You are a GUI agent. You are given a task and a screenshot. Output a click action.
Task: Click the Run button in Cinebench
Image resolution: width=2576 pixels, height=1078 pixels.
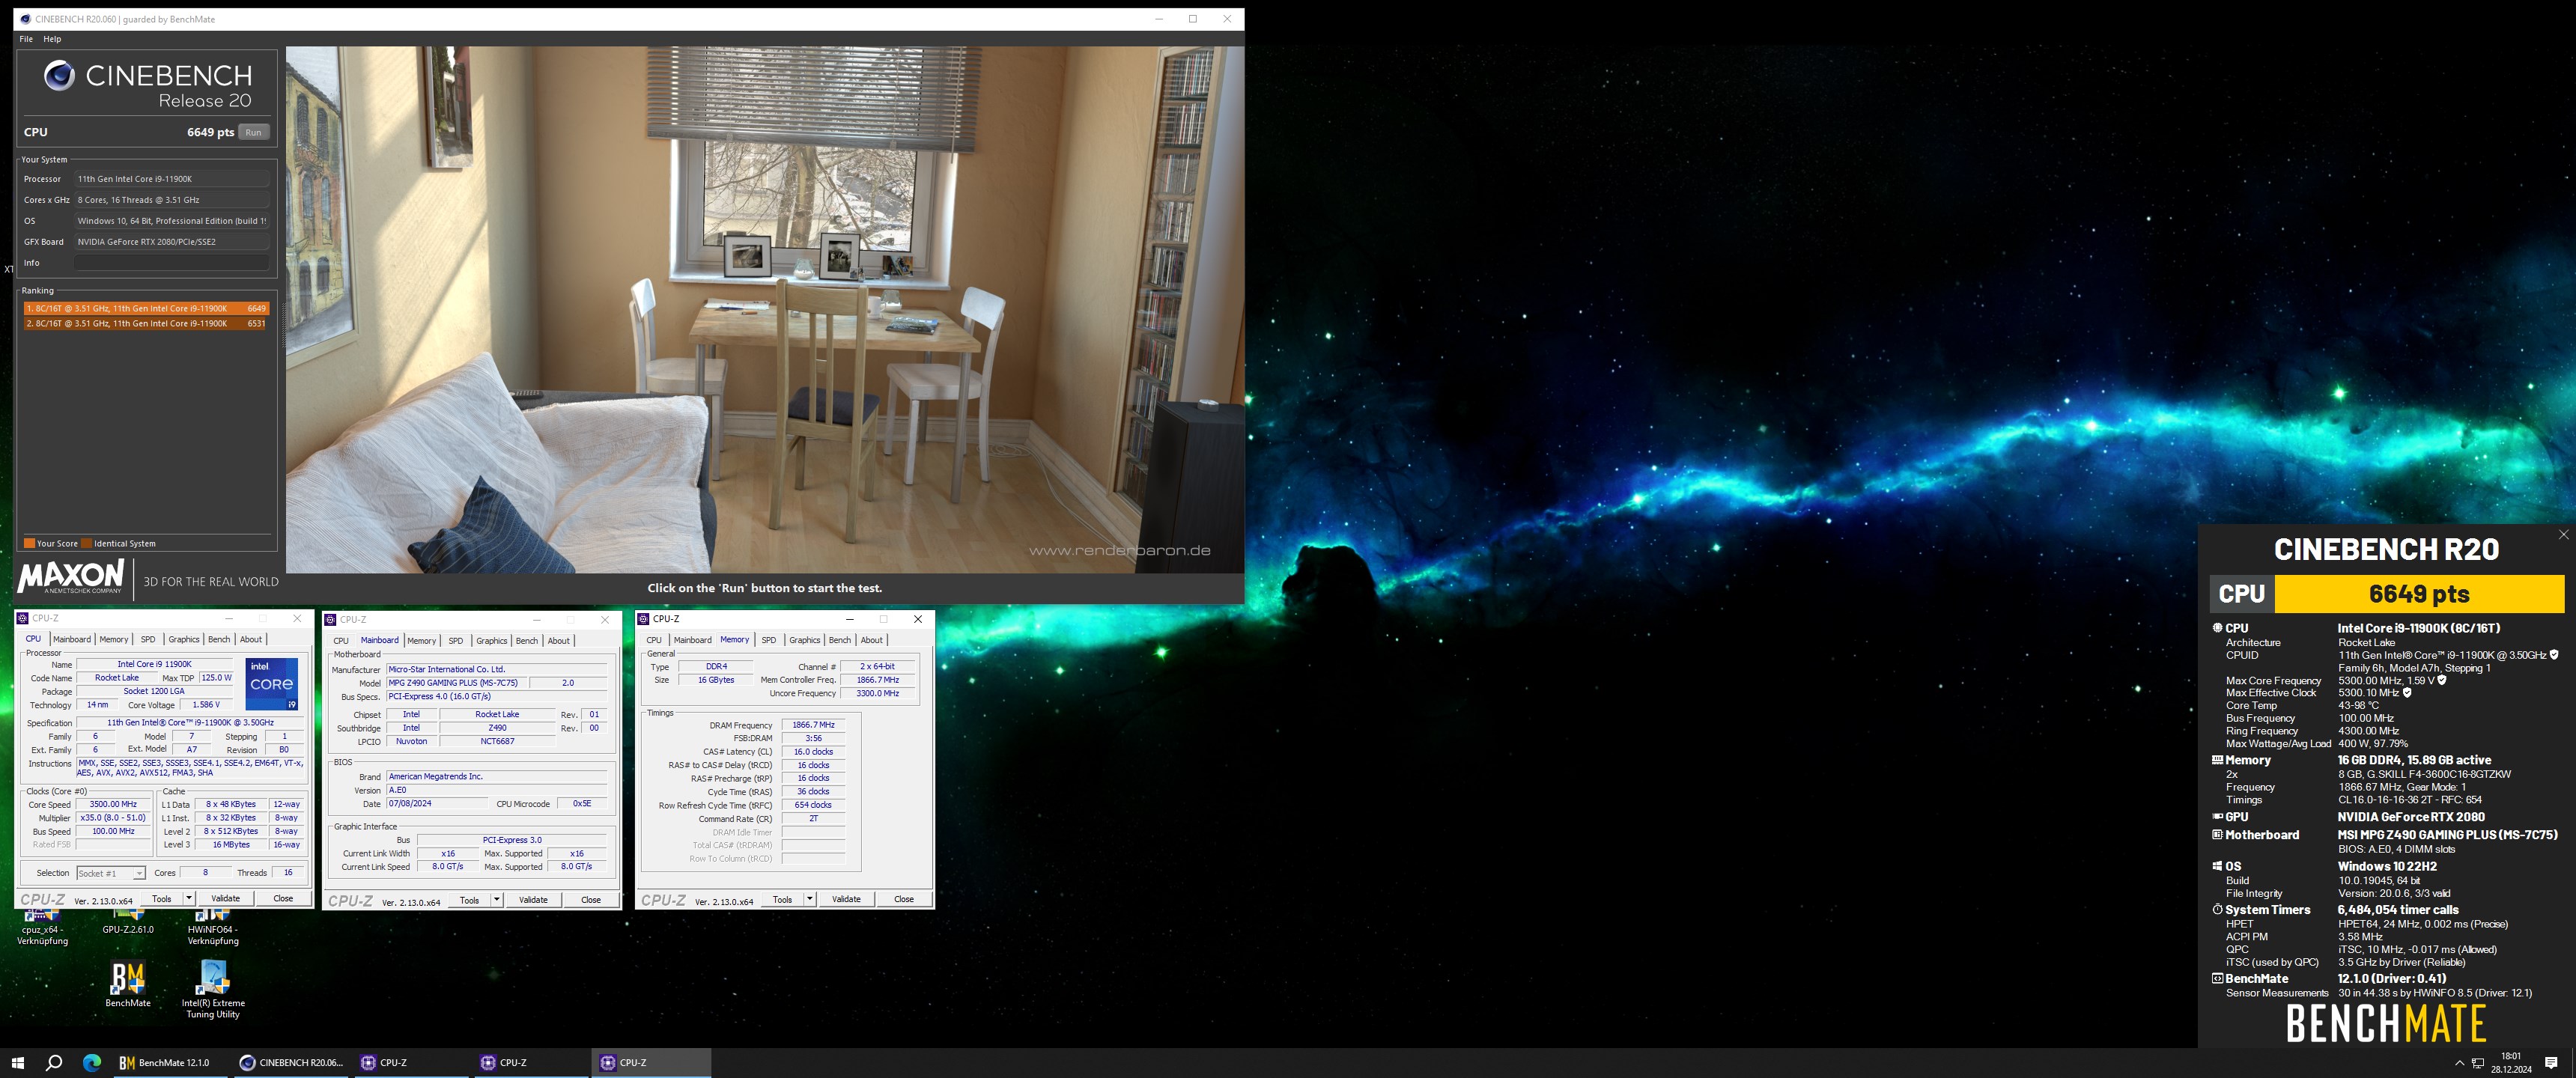coord(253,132)
